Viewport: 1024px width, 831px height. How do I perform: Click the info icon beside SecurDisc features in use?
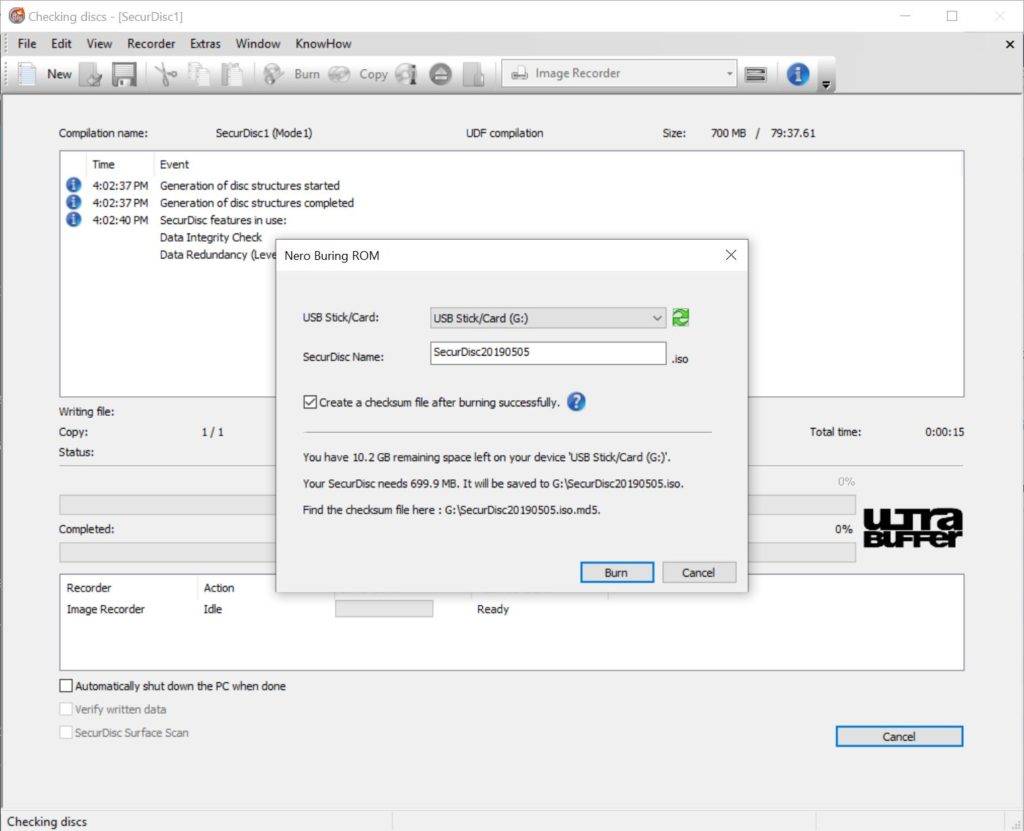[x=74, y=220]
